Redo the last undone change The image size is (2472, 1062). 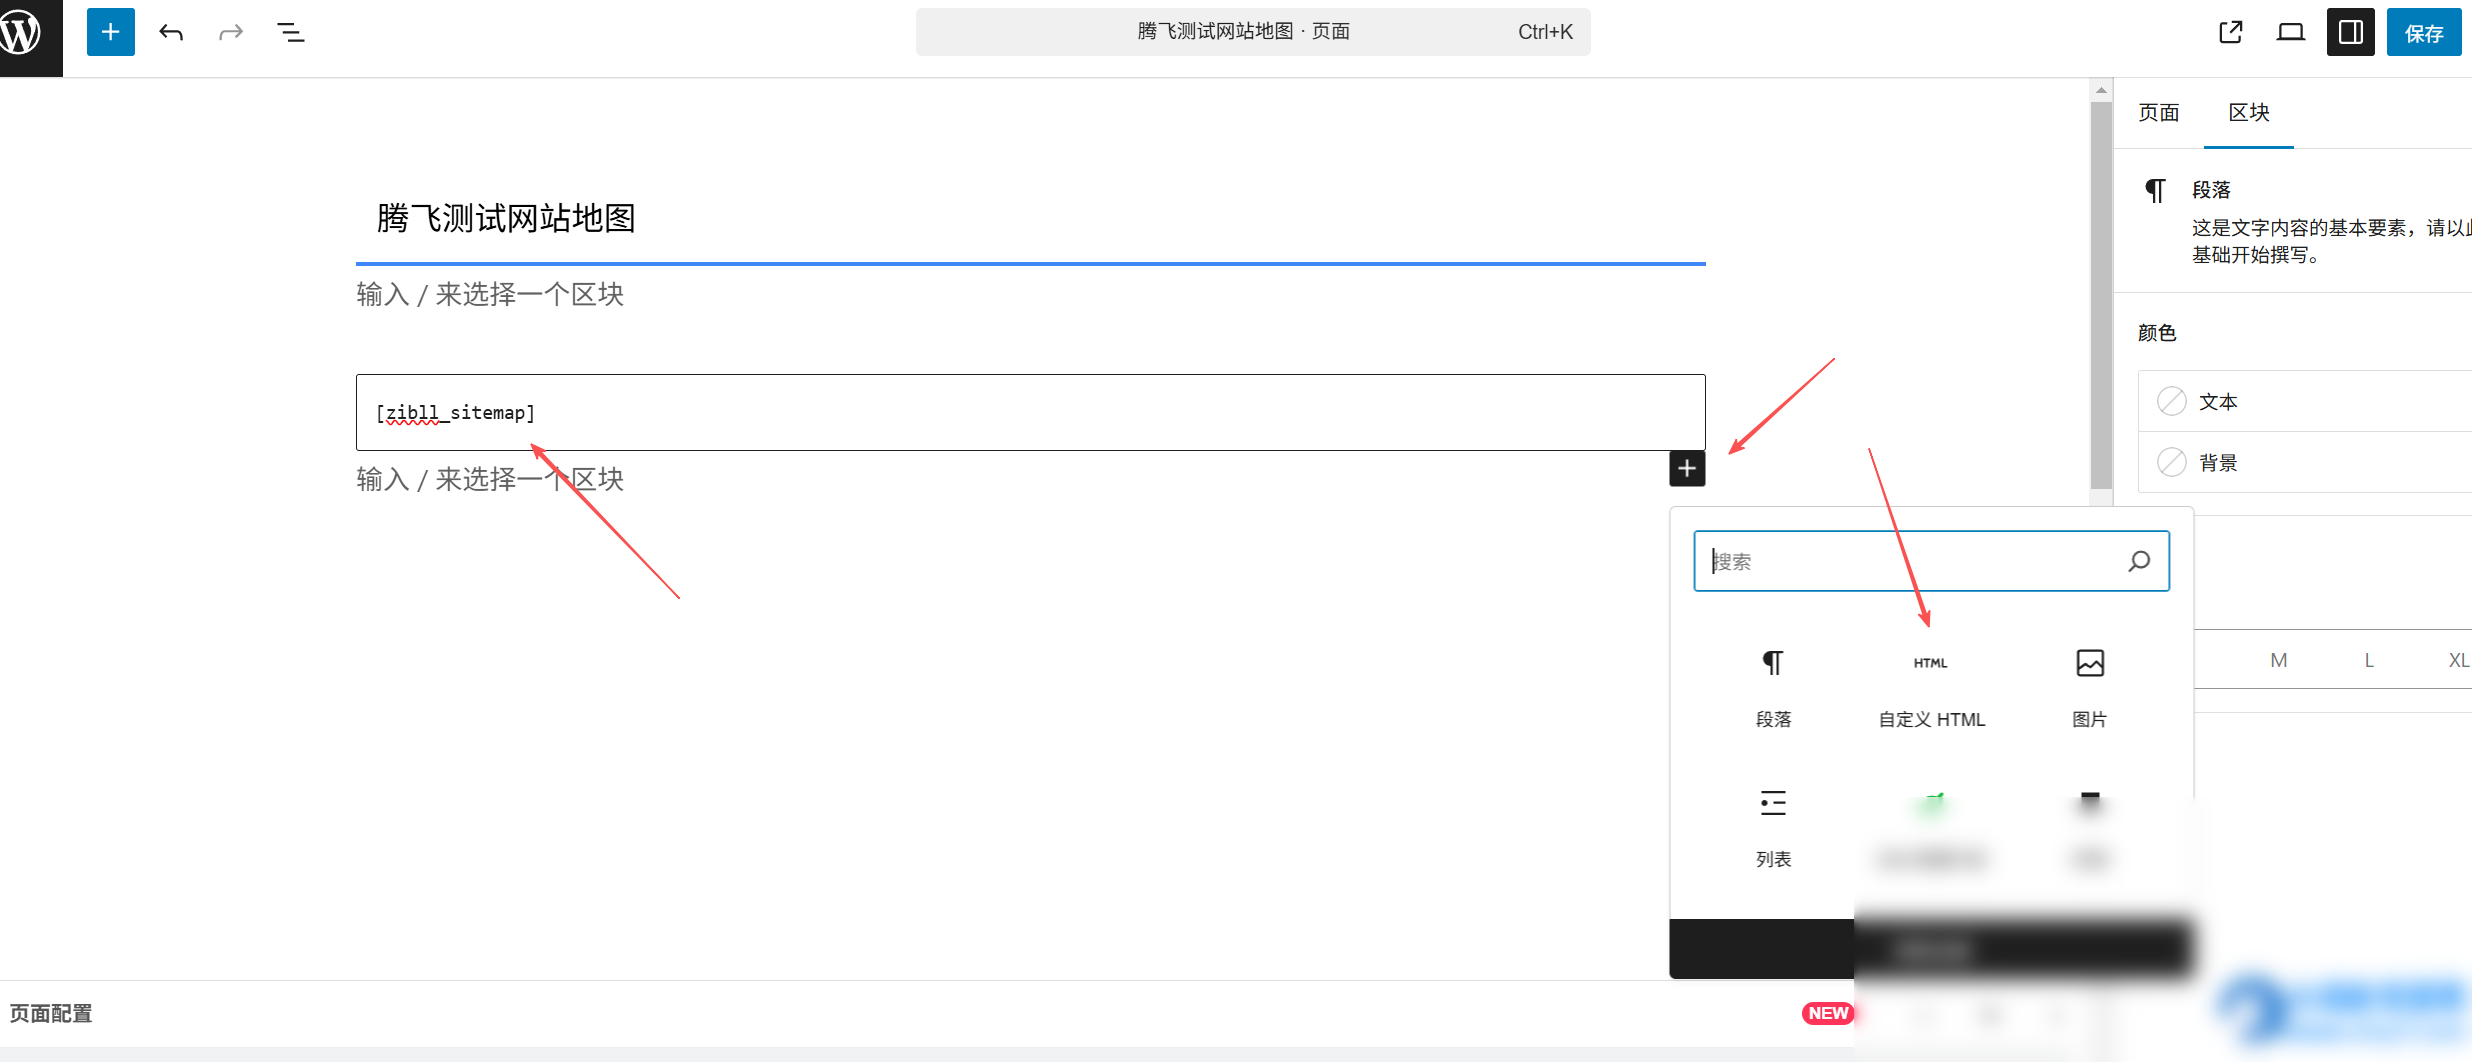click(x=230, y=31)
